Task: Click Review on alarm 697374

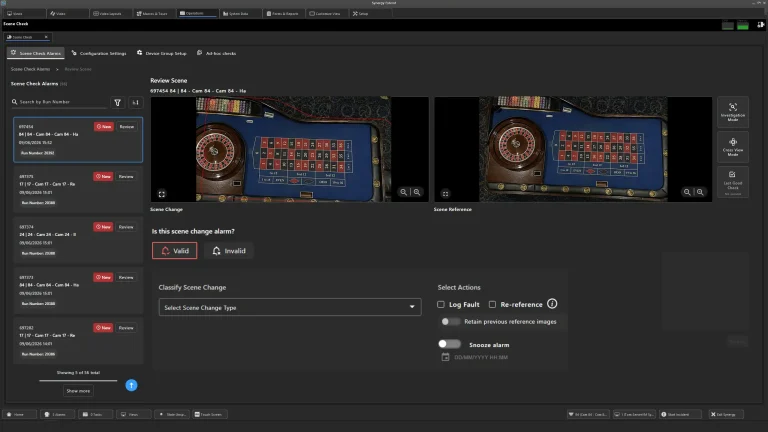Action: click(x=126, y=227)
